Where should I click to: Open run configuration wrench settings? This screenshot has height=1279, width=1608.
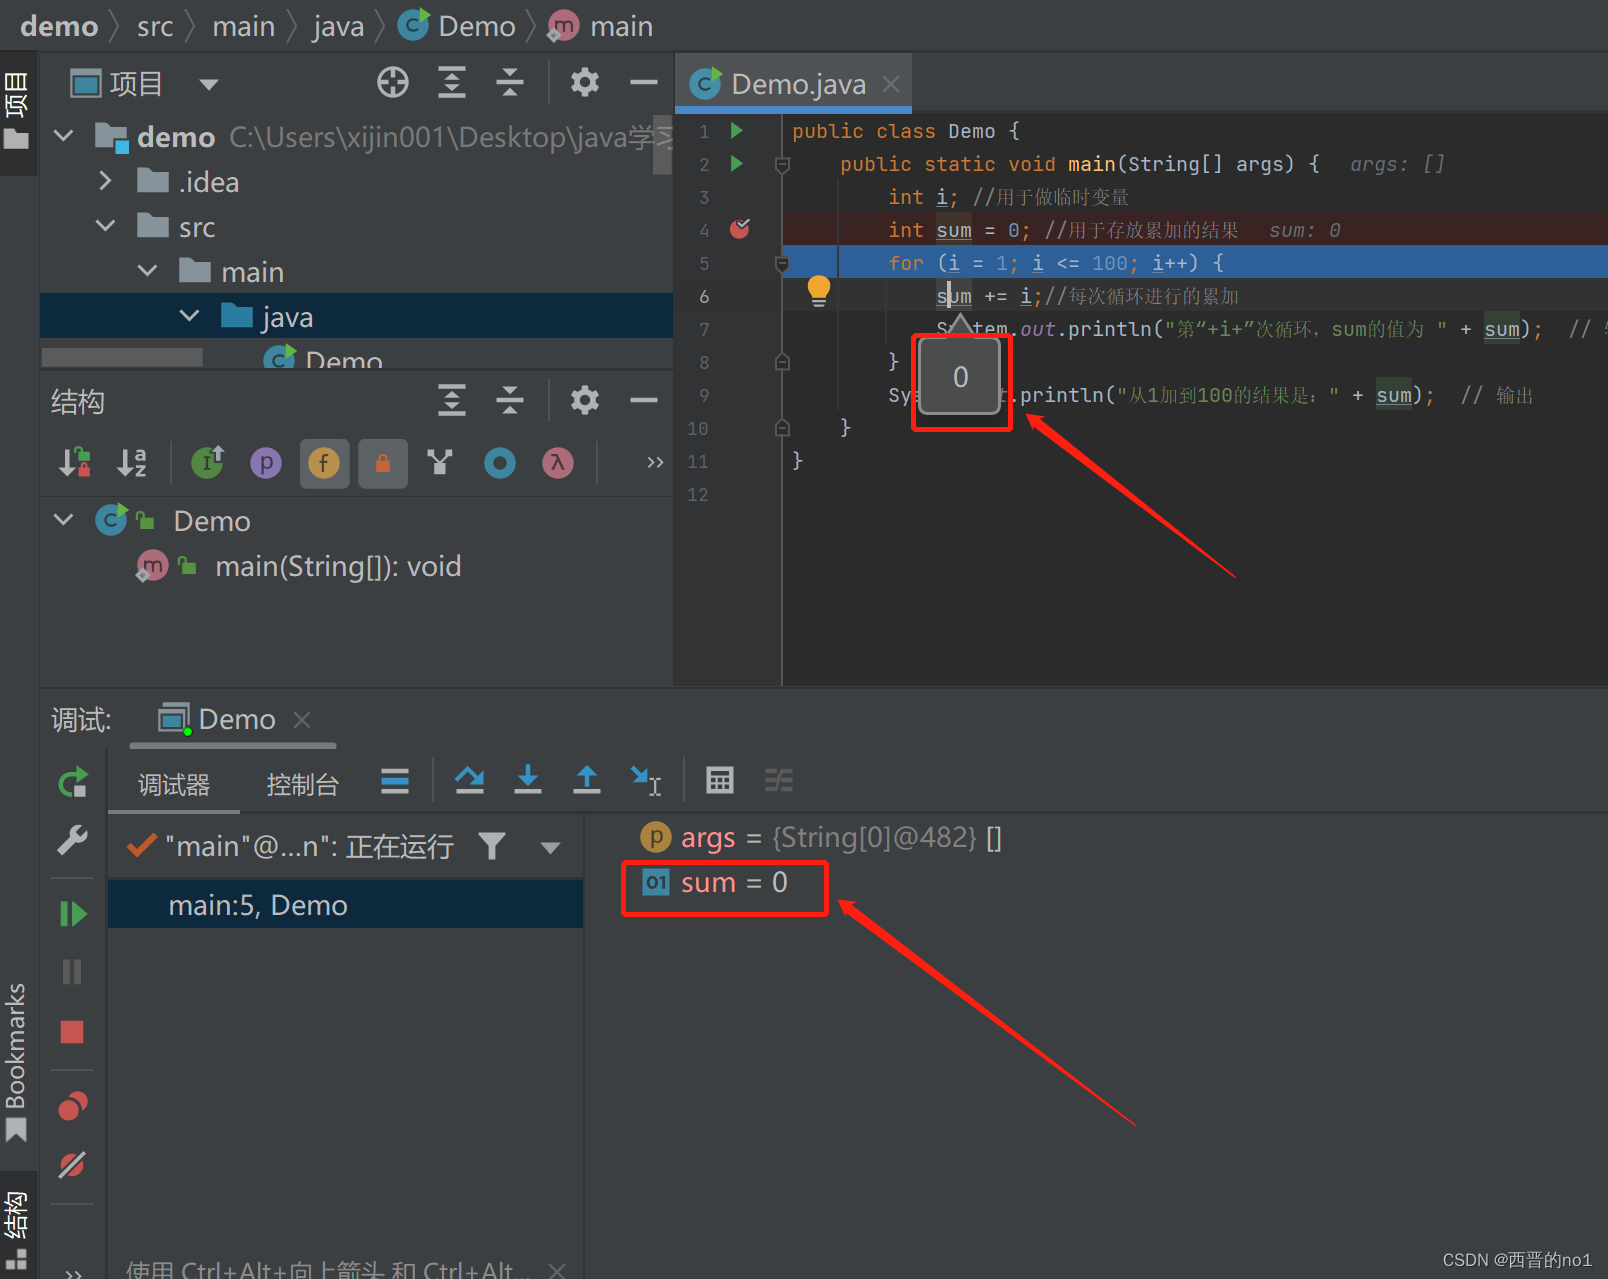[x=72, y=840]
